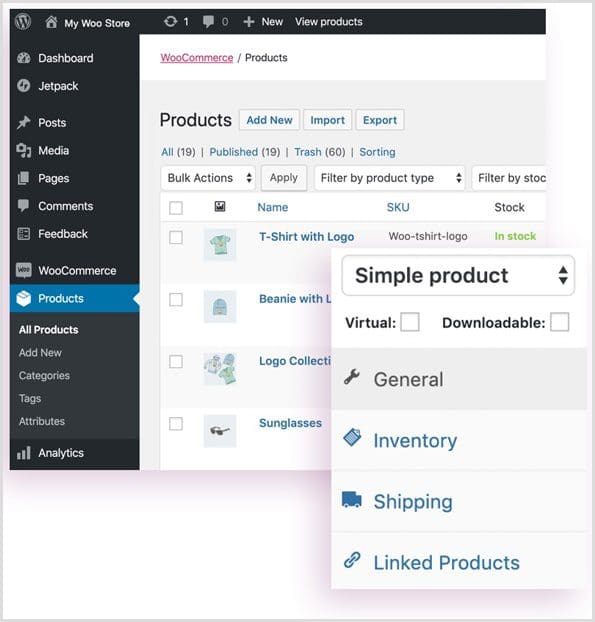The image size is (595, 622).
Task: Open the T-Shirt with Logo product link
Action: (306, 237)
